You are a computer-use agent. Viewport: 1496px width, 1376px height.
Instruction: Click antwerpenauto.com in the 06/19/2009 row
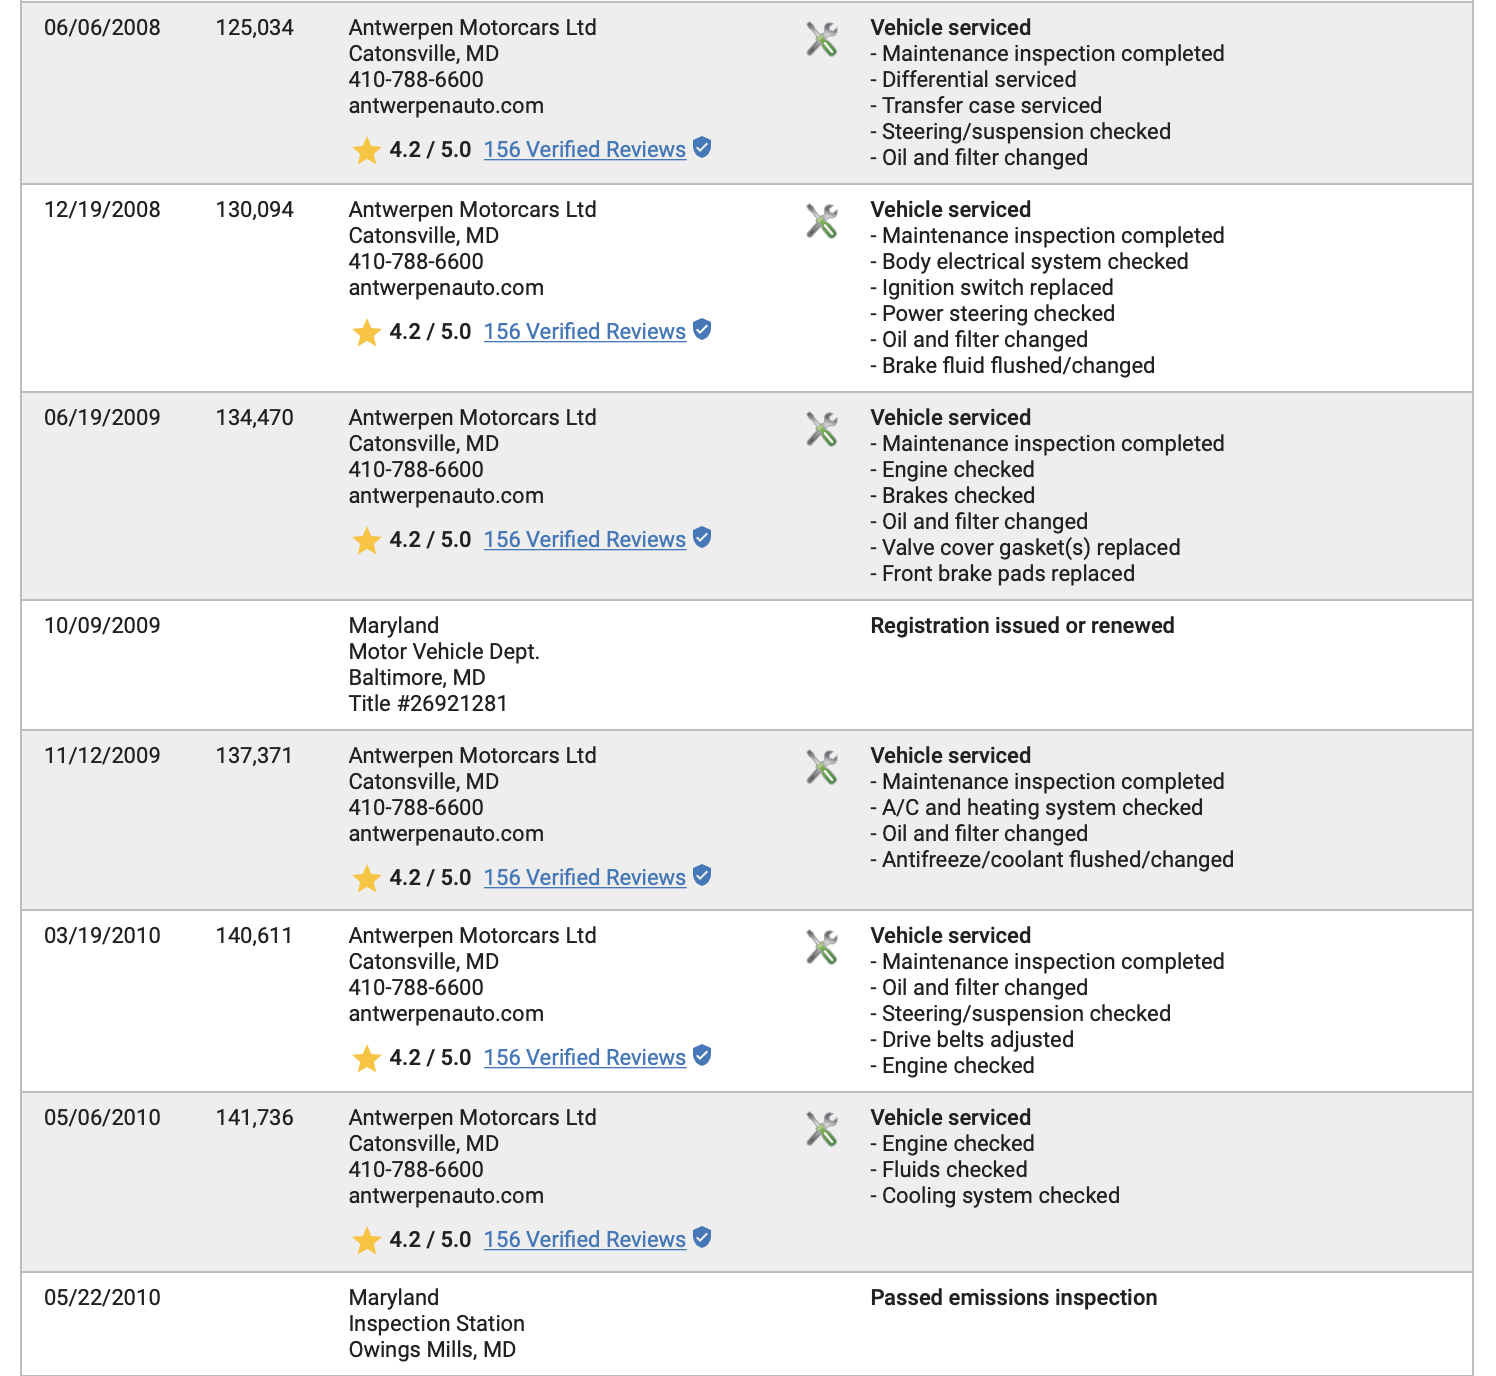pyautogui.click(x=446, y=496)
